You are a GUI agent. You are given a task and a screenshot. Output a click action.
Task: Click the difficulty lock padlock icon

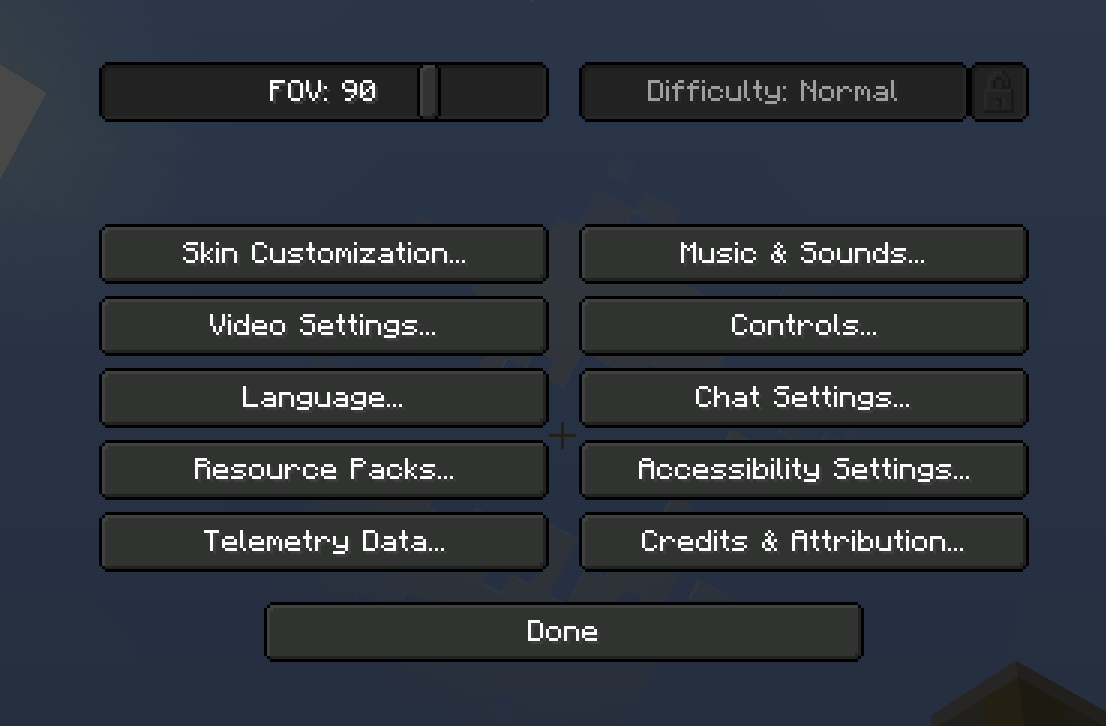tap(999, 92)
